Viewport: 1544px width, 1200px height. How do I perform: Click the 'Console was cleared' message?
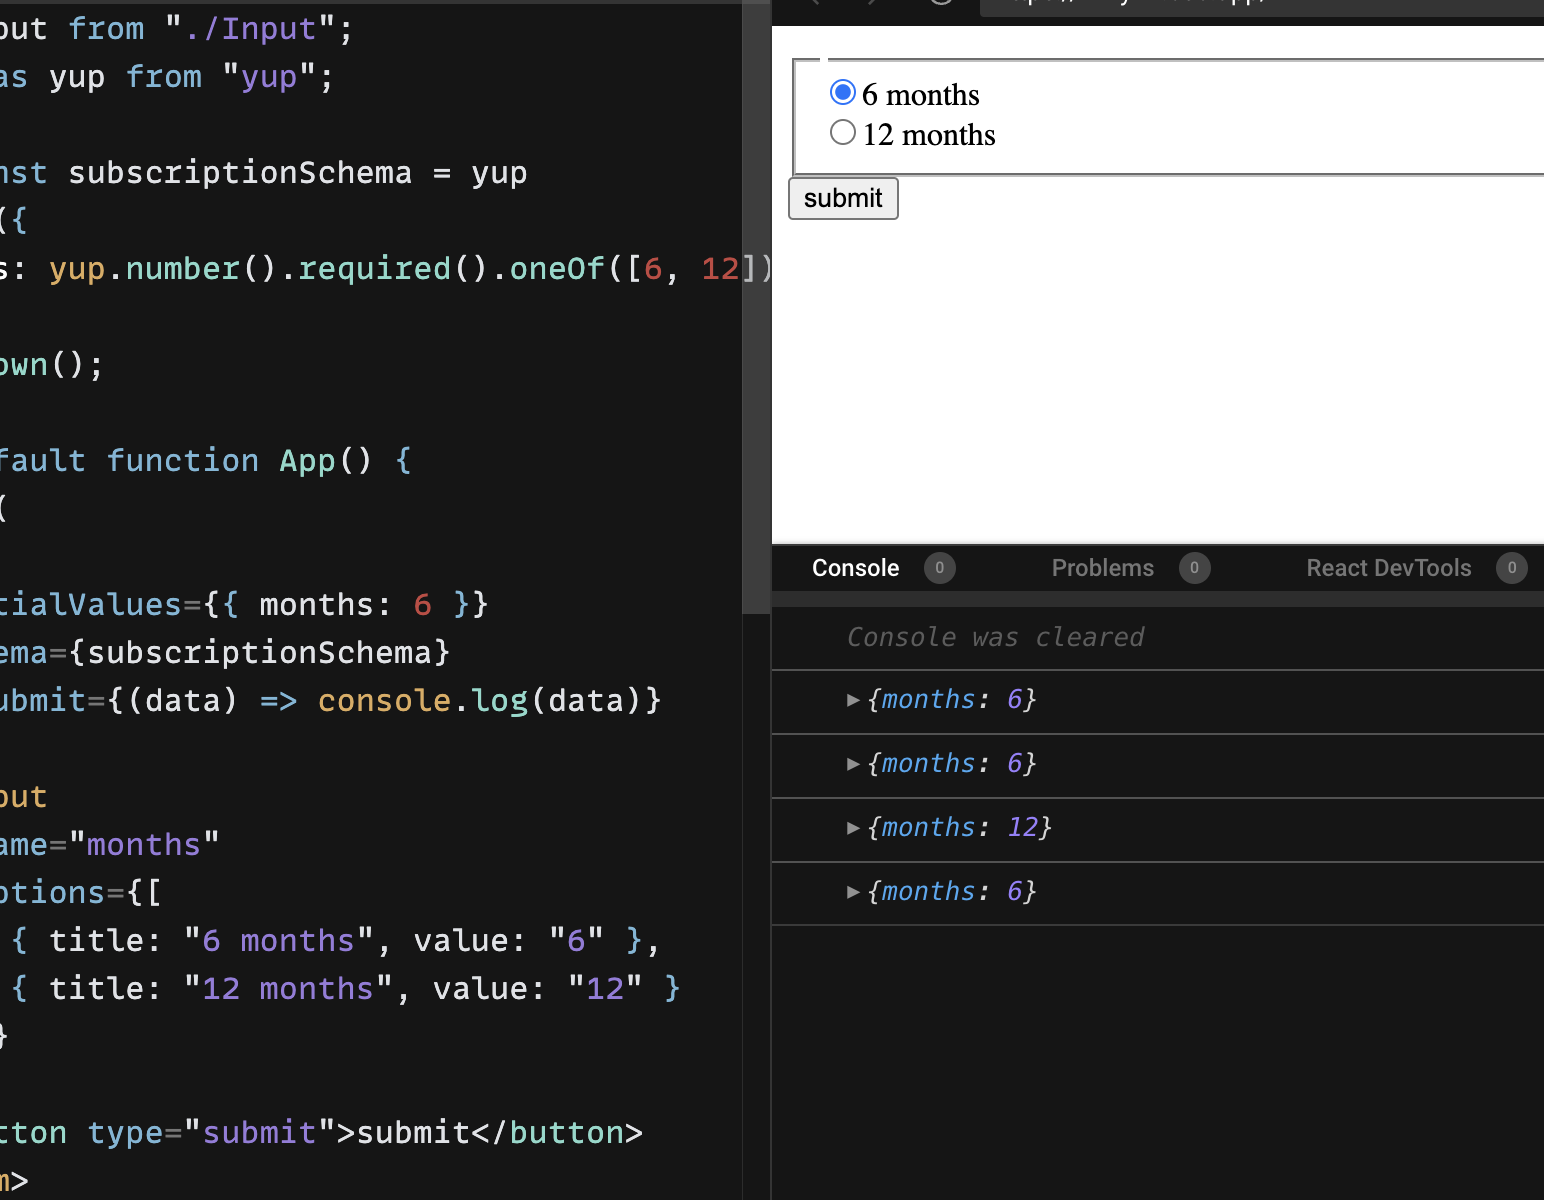(995, 637)
